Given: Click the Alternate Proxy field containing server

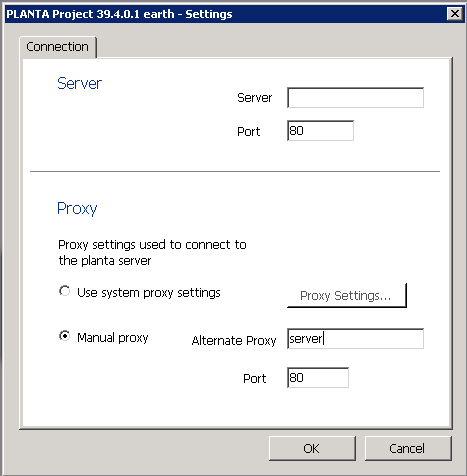Looking at the screenshot, I should pyautogui.click(x=355, y=339).
